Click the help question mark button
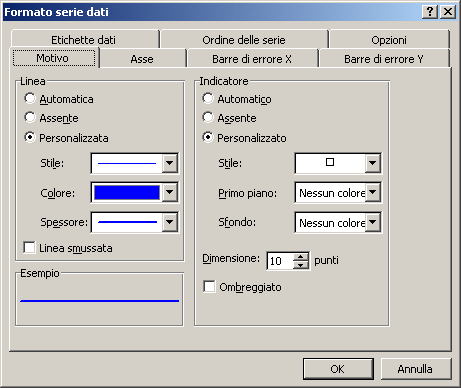Screen dimensions: 461x388 (x=430, y=12)
